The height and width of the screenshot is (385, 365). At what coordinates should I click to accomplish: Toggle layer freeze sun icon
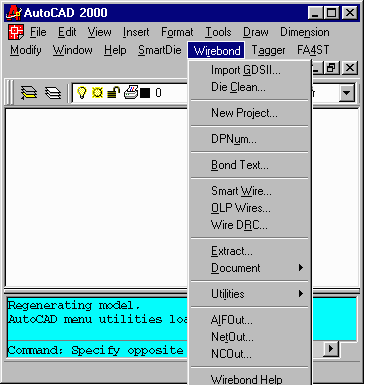[x=97, y=92]
